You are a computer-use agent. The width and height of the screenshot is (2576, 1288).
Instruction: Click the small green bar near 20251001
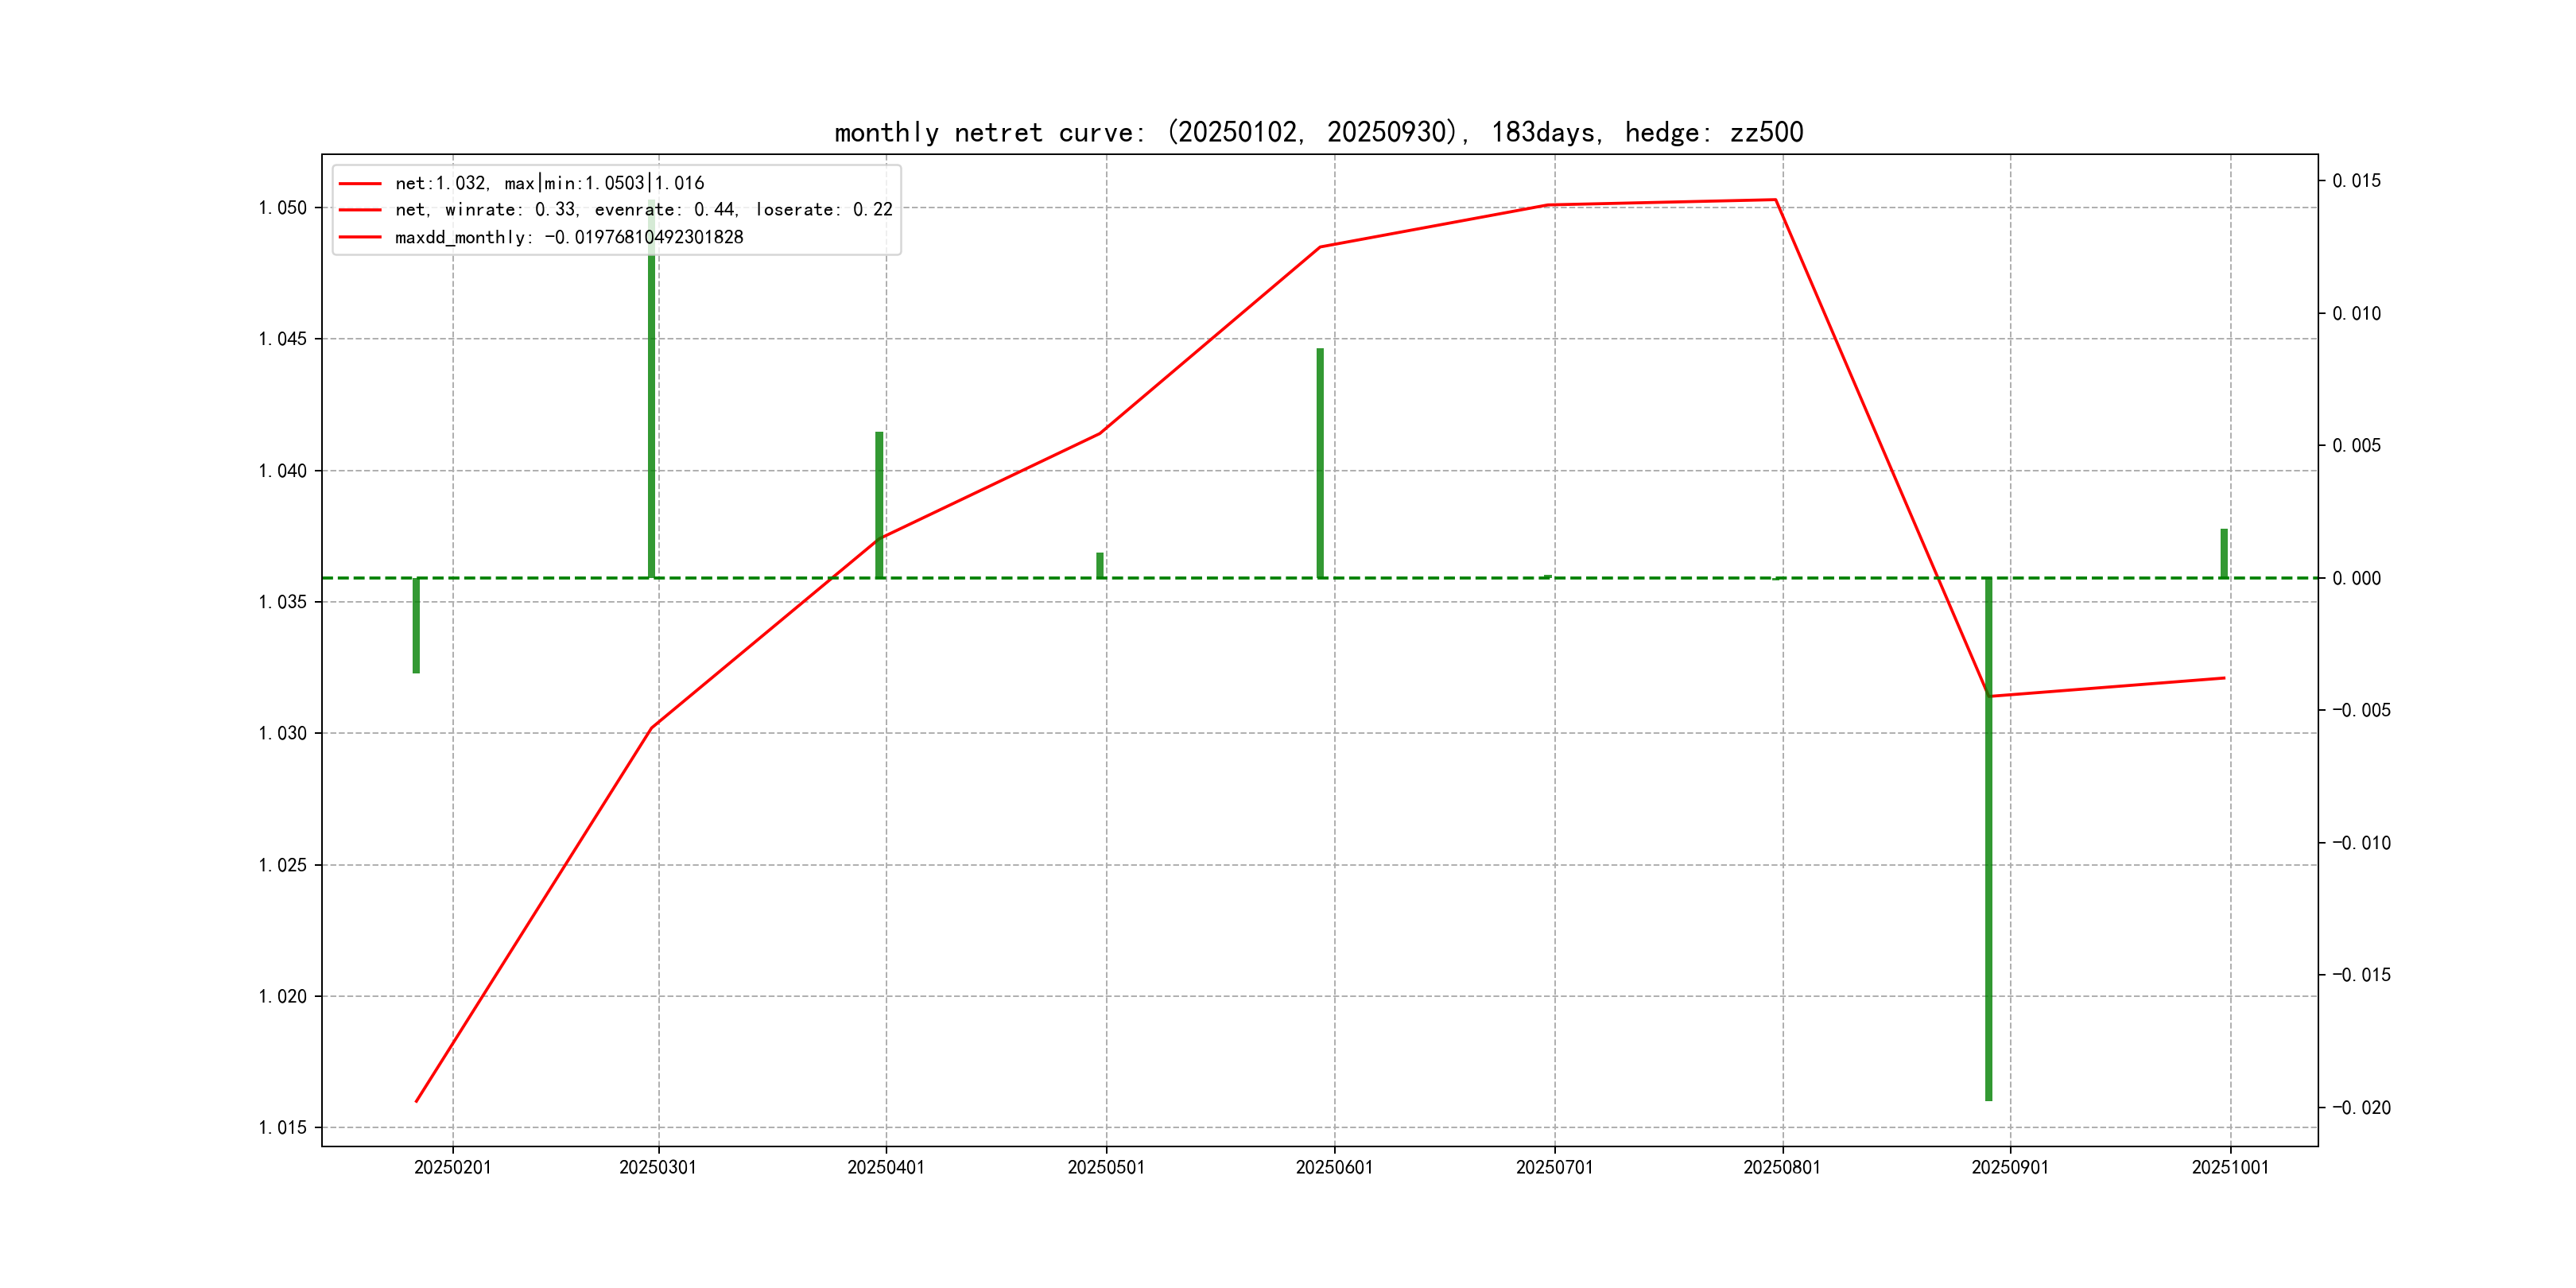pyautogui.click(x=2224, y=553)
